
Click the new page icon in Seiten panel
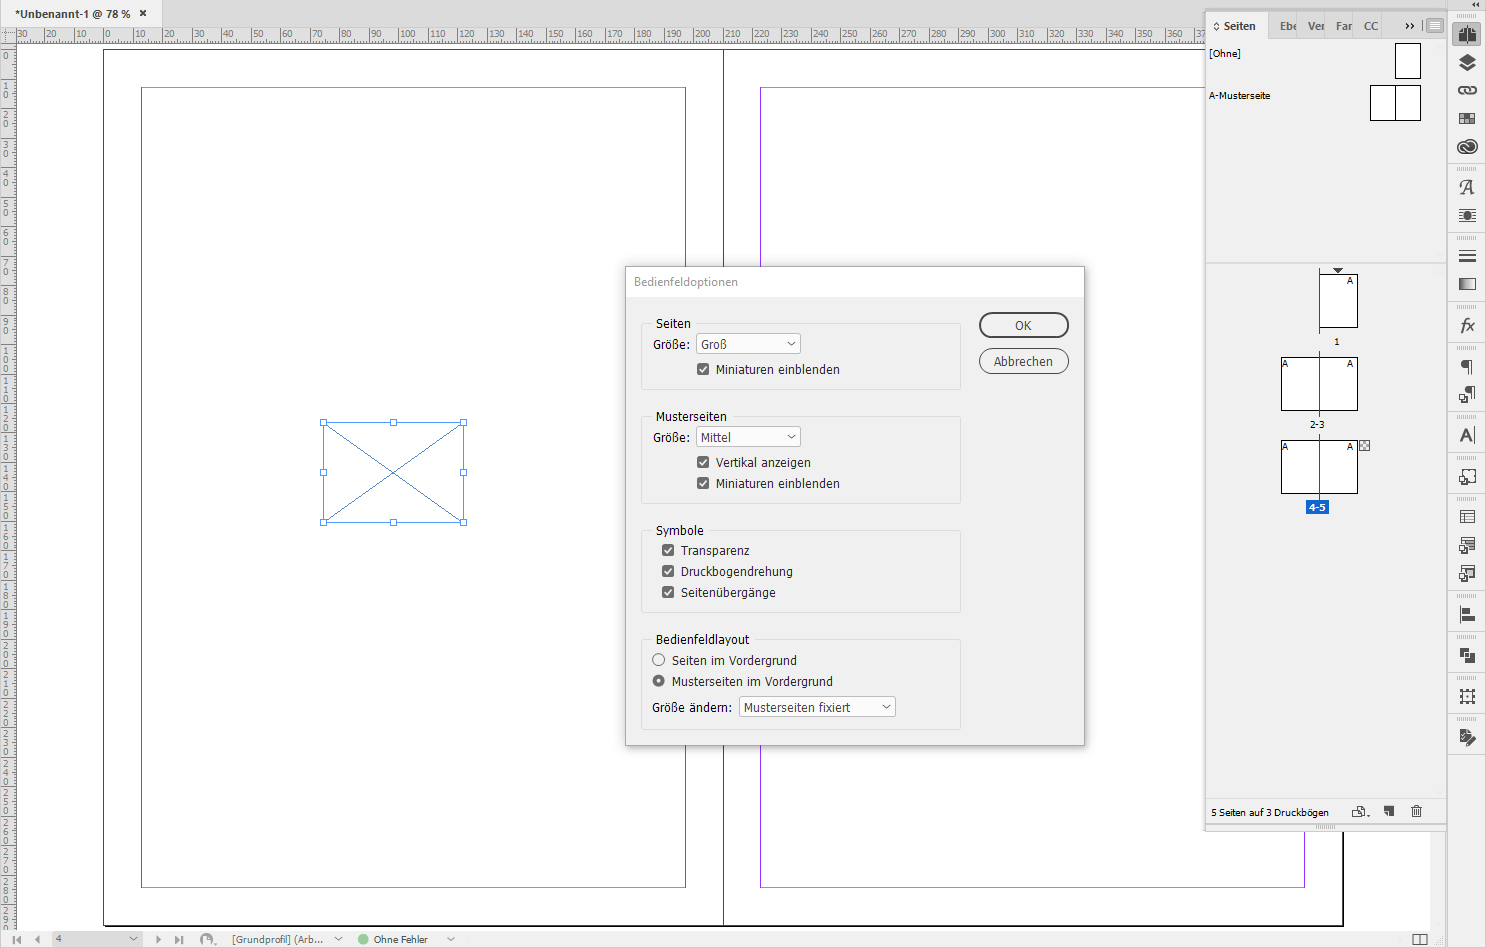1389,811
